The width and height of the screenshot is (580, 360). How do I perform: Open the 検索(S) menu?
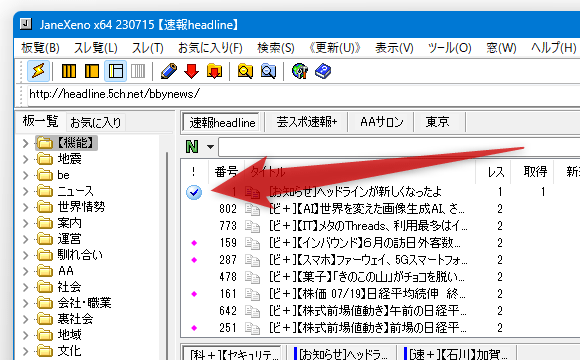tap(276, 48)
